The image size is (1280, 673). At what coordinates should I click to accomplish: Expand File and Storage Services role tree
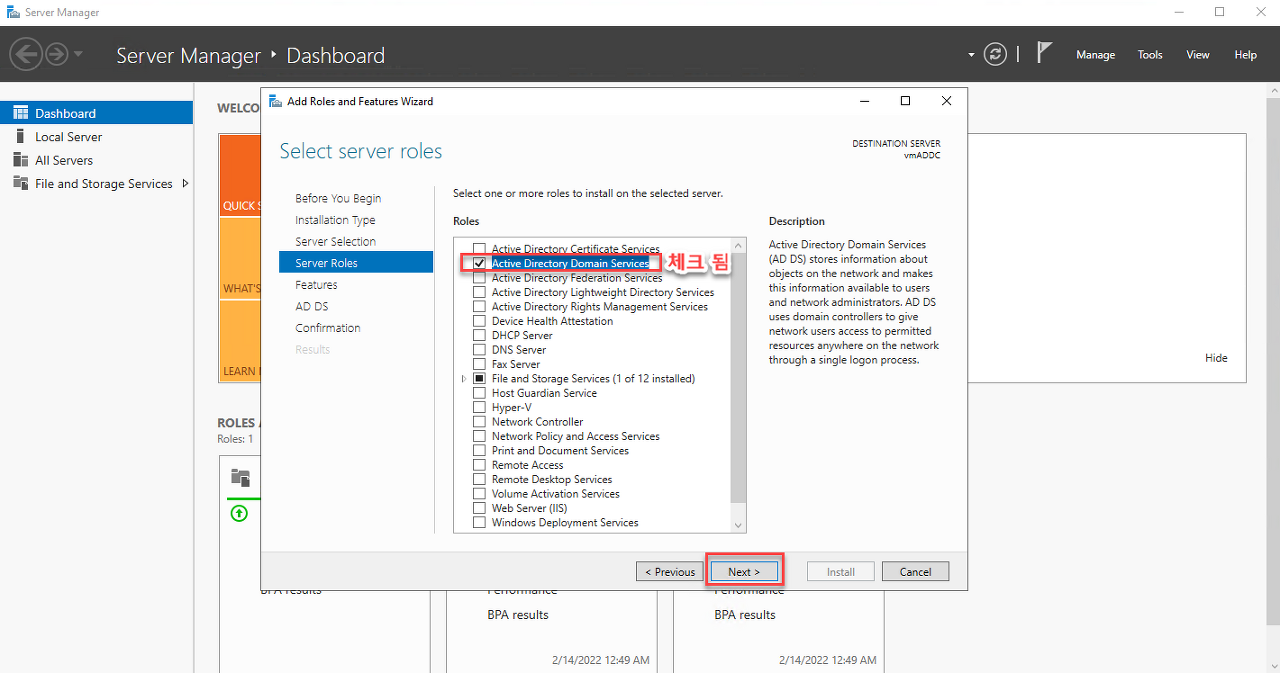point(463,379)
